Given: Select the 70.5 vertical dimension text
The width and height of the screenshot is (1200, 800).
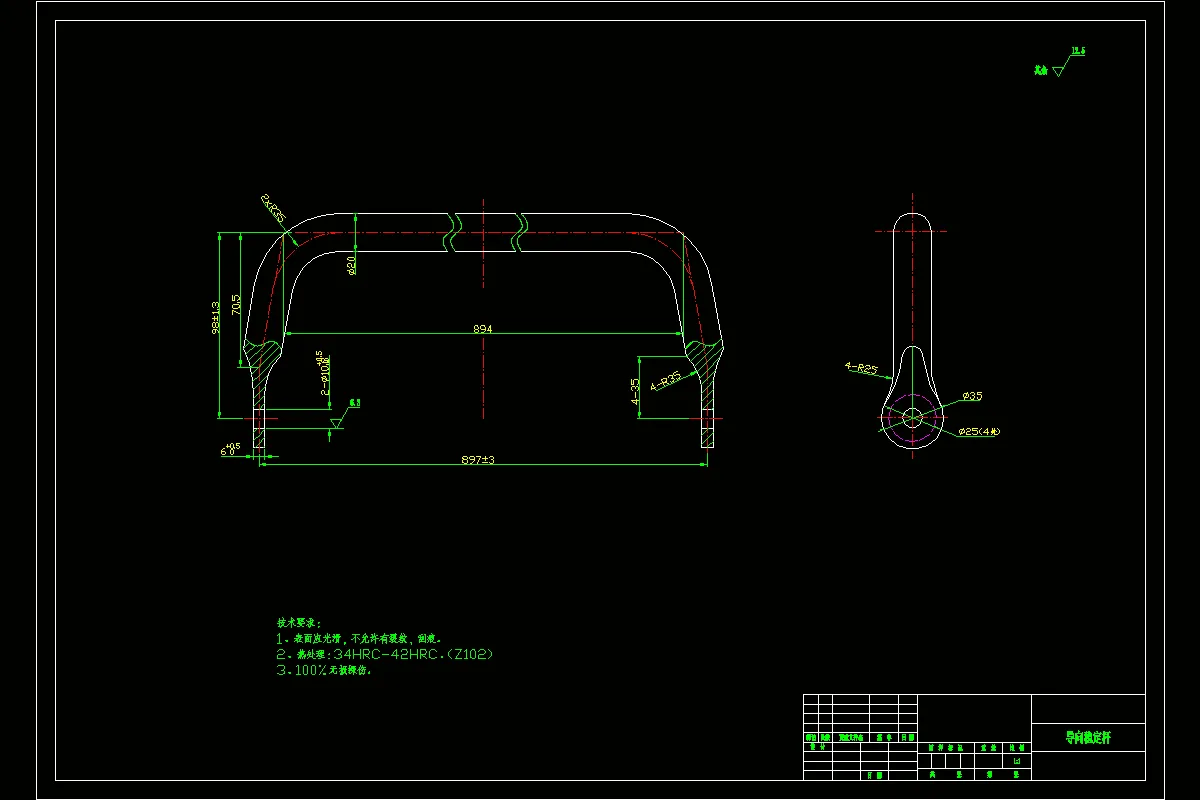Looking at the screenshot, I should (x=236, y=304).
